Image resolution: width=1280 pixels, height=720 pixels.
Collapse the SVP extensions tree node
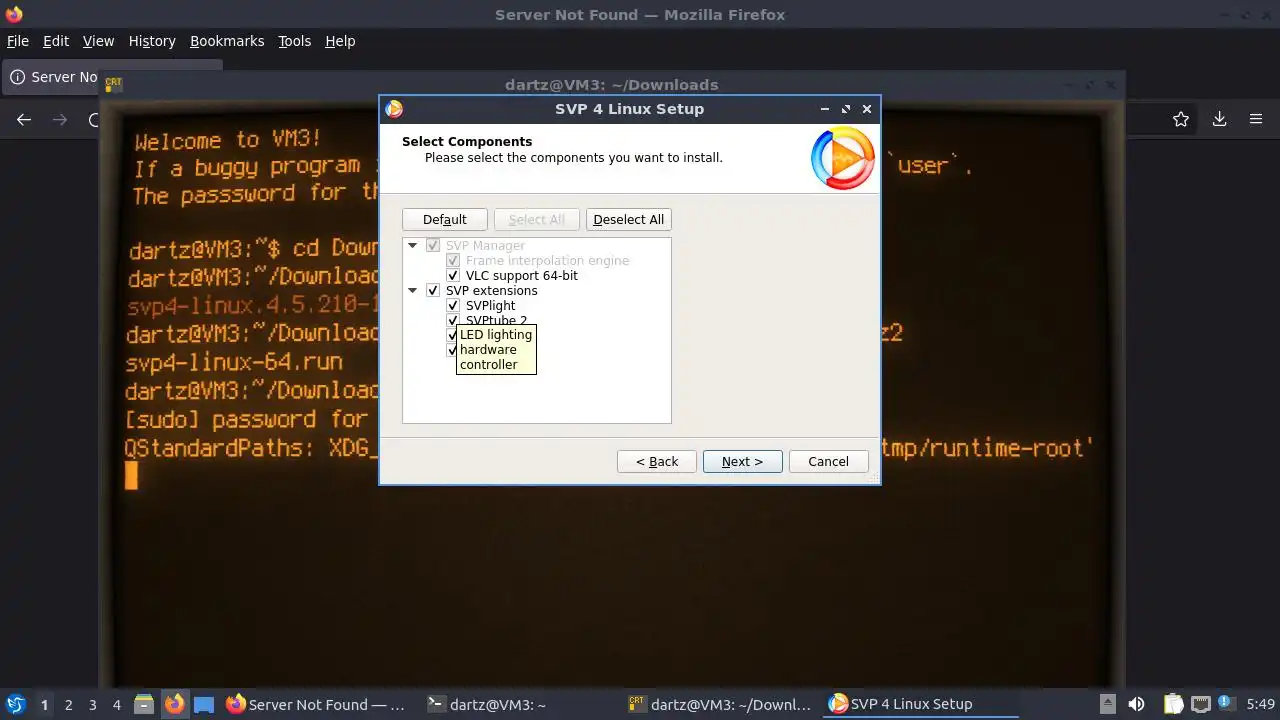coord(412,291)
